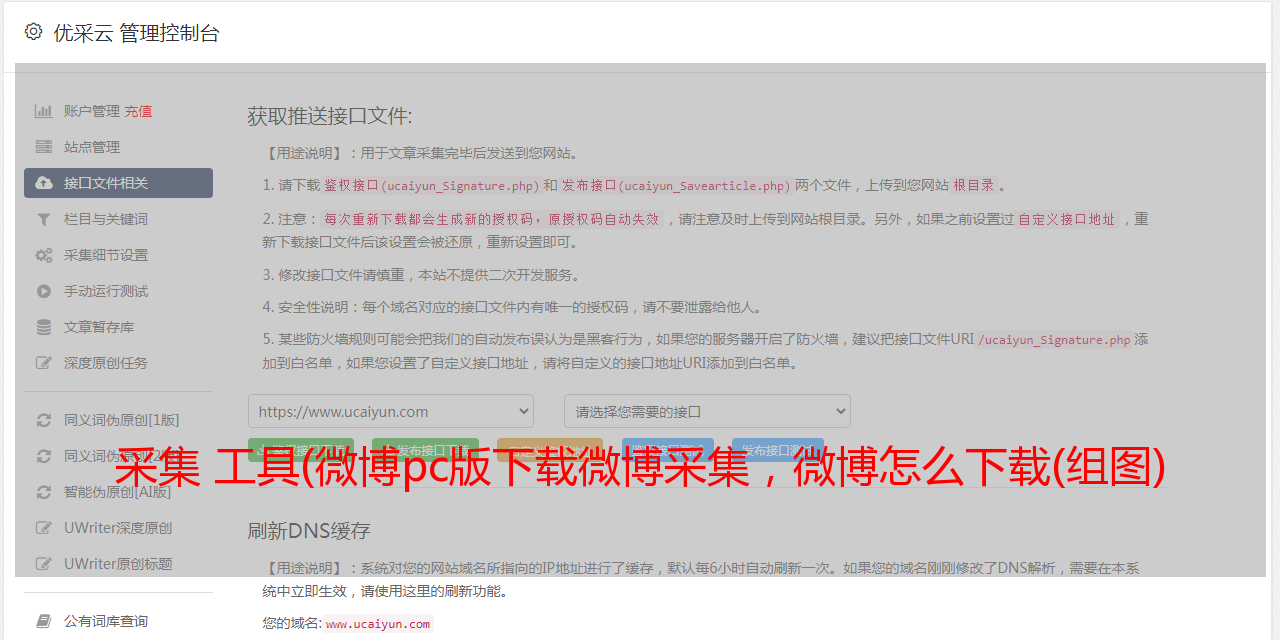Image resolution: width=1280 pixels, height=640 pixels.
Task: Click the 发布接口(ucaiyun_Savearticle.php) code text
Action: tap(677, 186)
